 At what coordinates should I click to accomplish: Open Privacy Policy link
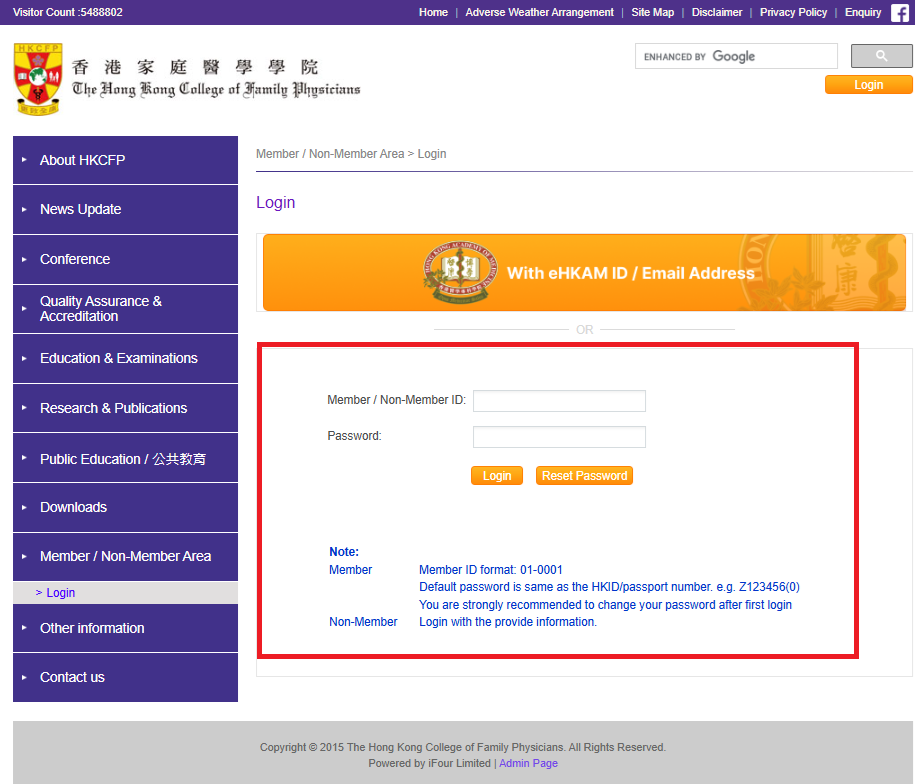pos(793,12)
